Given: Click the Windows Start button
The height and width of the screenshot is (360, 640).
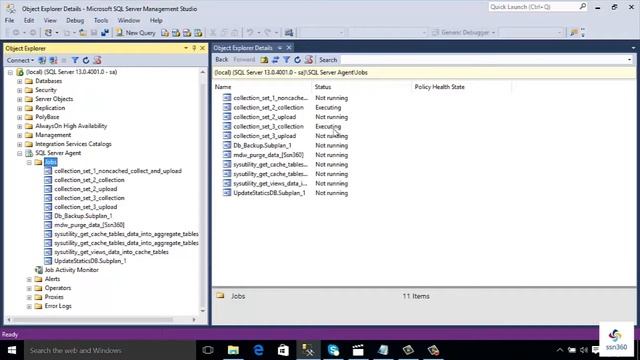Looking at the screenshot, I should click(x=12, y=350).
